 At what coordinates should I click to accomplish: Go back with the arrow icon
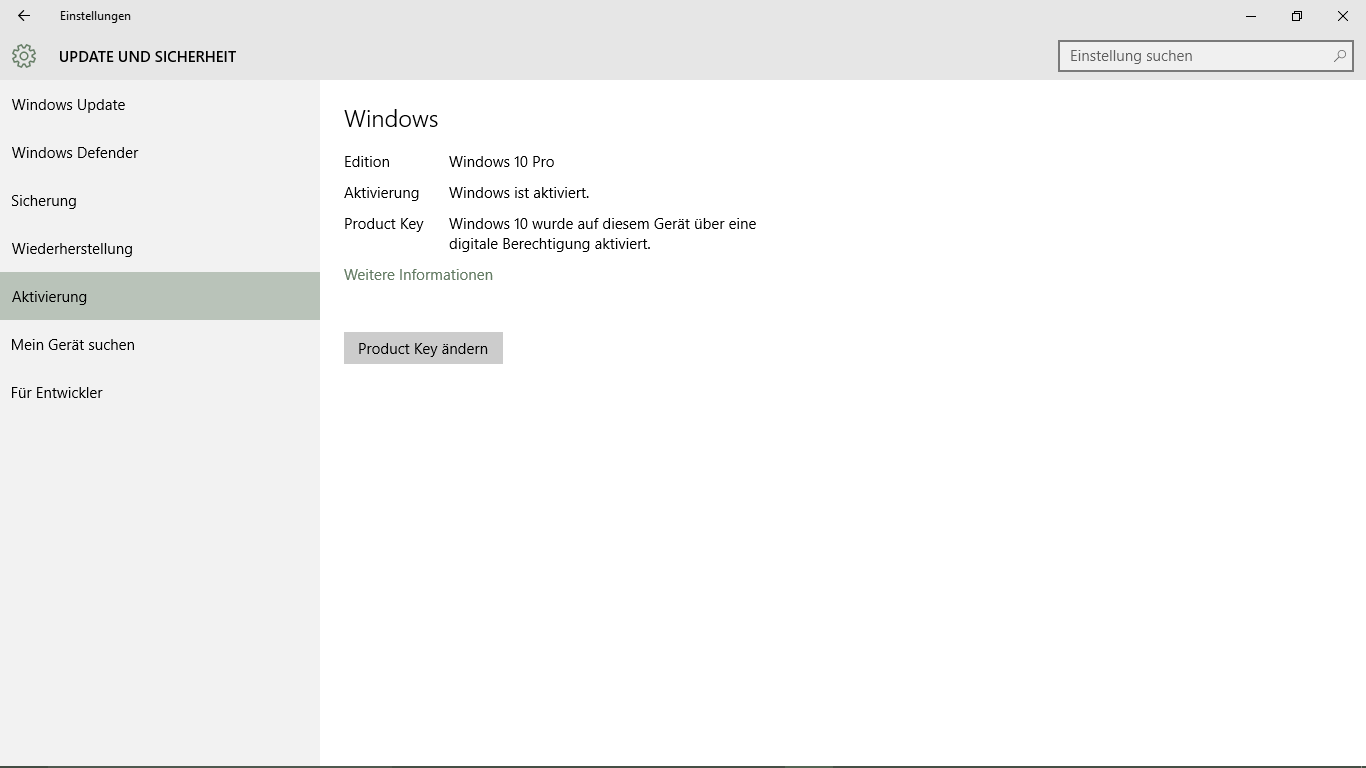tap(24, 16)
